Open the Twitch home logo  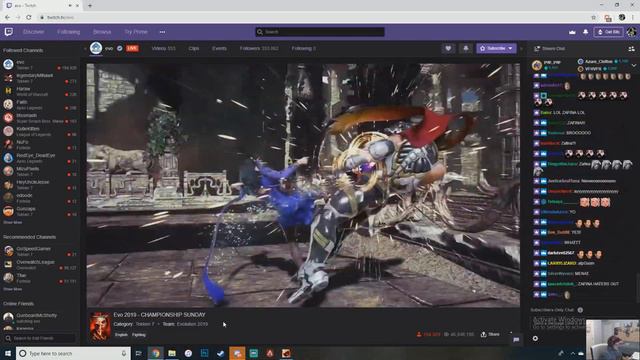9,31
